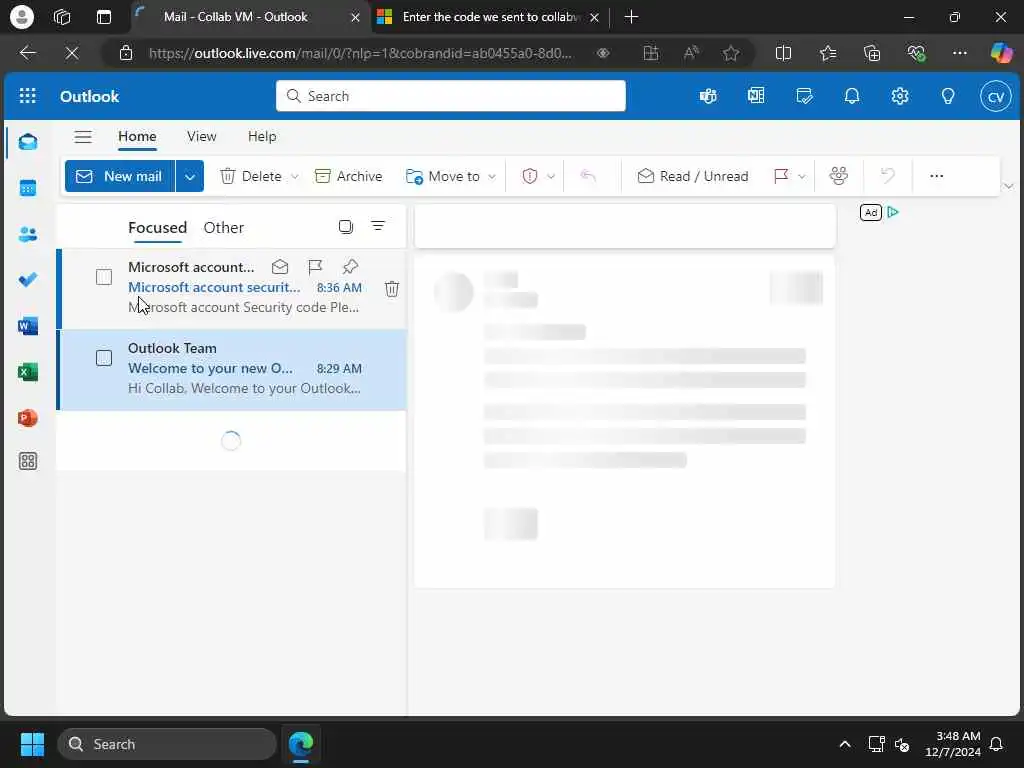Launch PowerPoint from the left sidebar
This screenshot has width=1024, height=768.
(x=28, y=417)
